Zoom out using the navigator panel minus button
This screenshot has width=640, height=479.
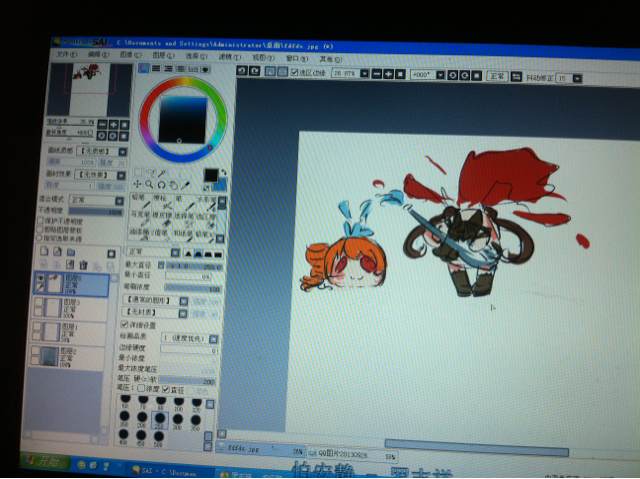click(x=102, y=124)
